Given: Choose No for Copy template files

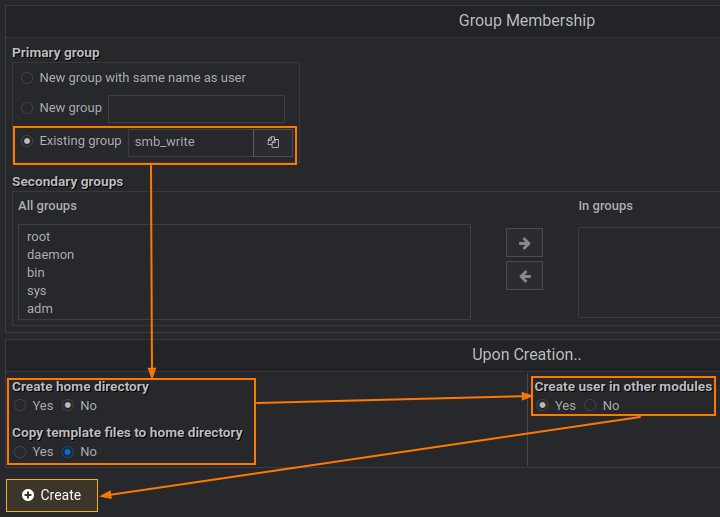Looking at the screenshot, I should pos(68,452).
